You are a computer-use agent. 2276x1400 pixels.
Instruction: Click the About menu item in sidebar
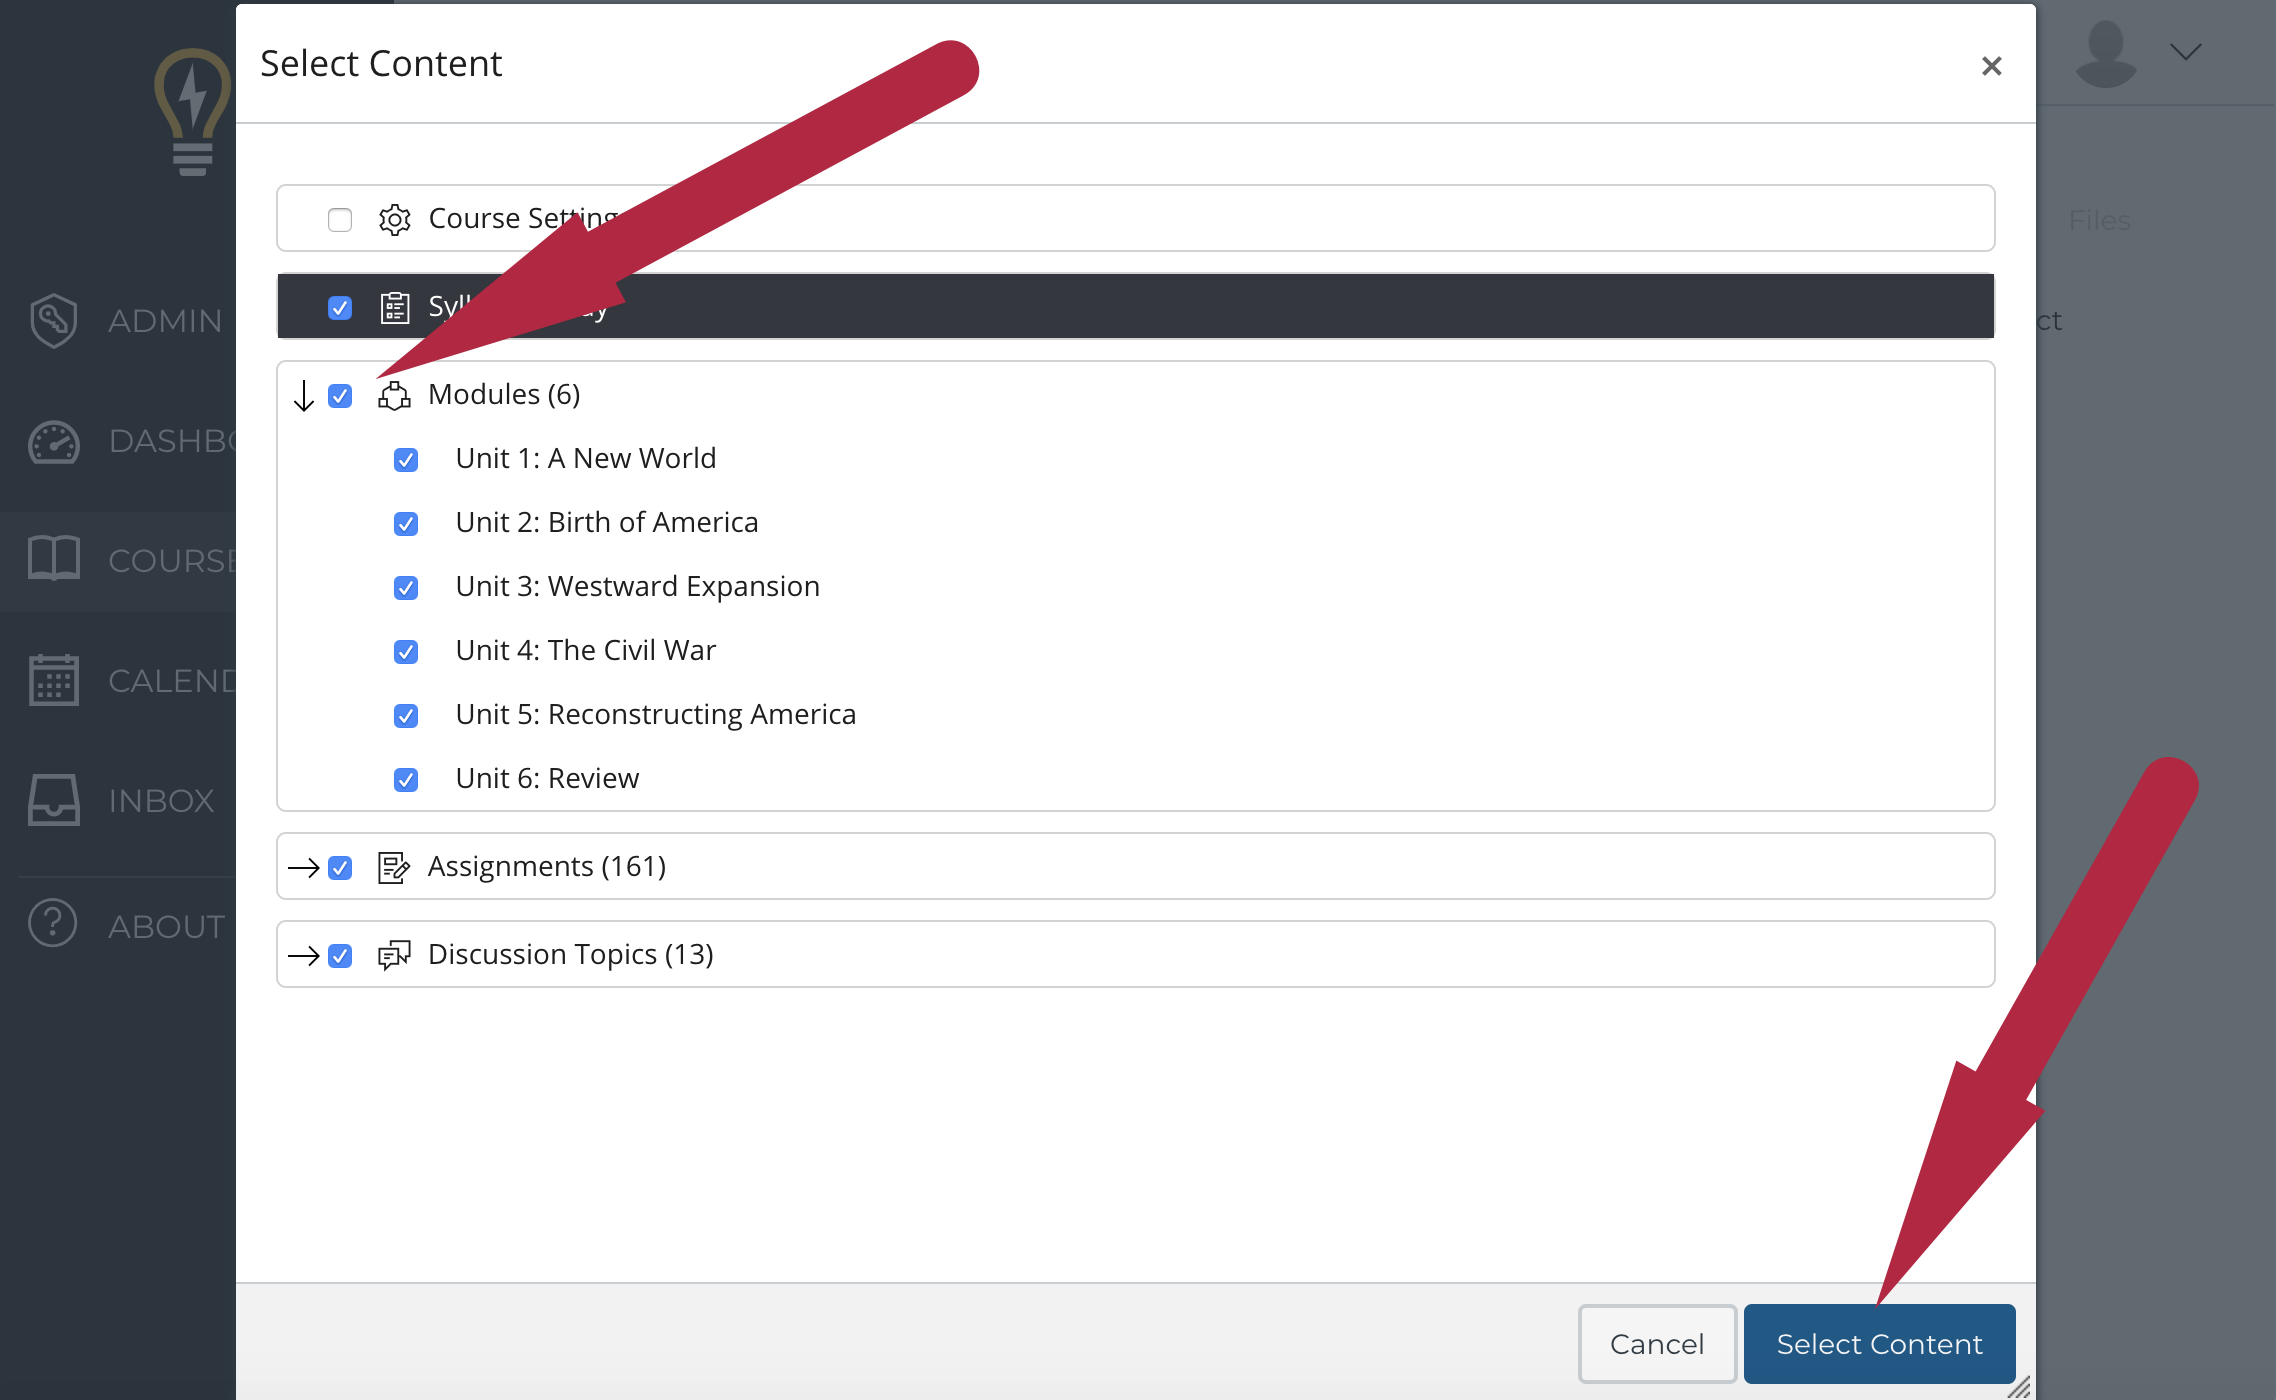[122, 922]
